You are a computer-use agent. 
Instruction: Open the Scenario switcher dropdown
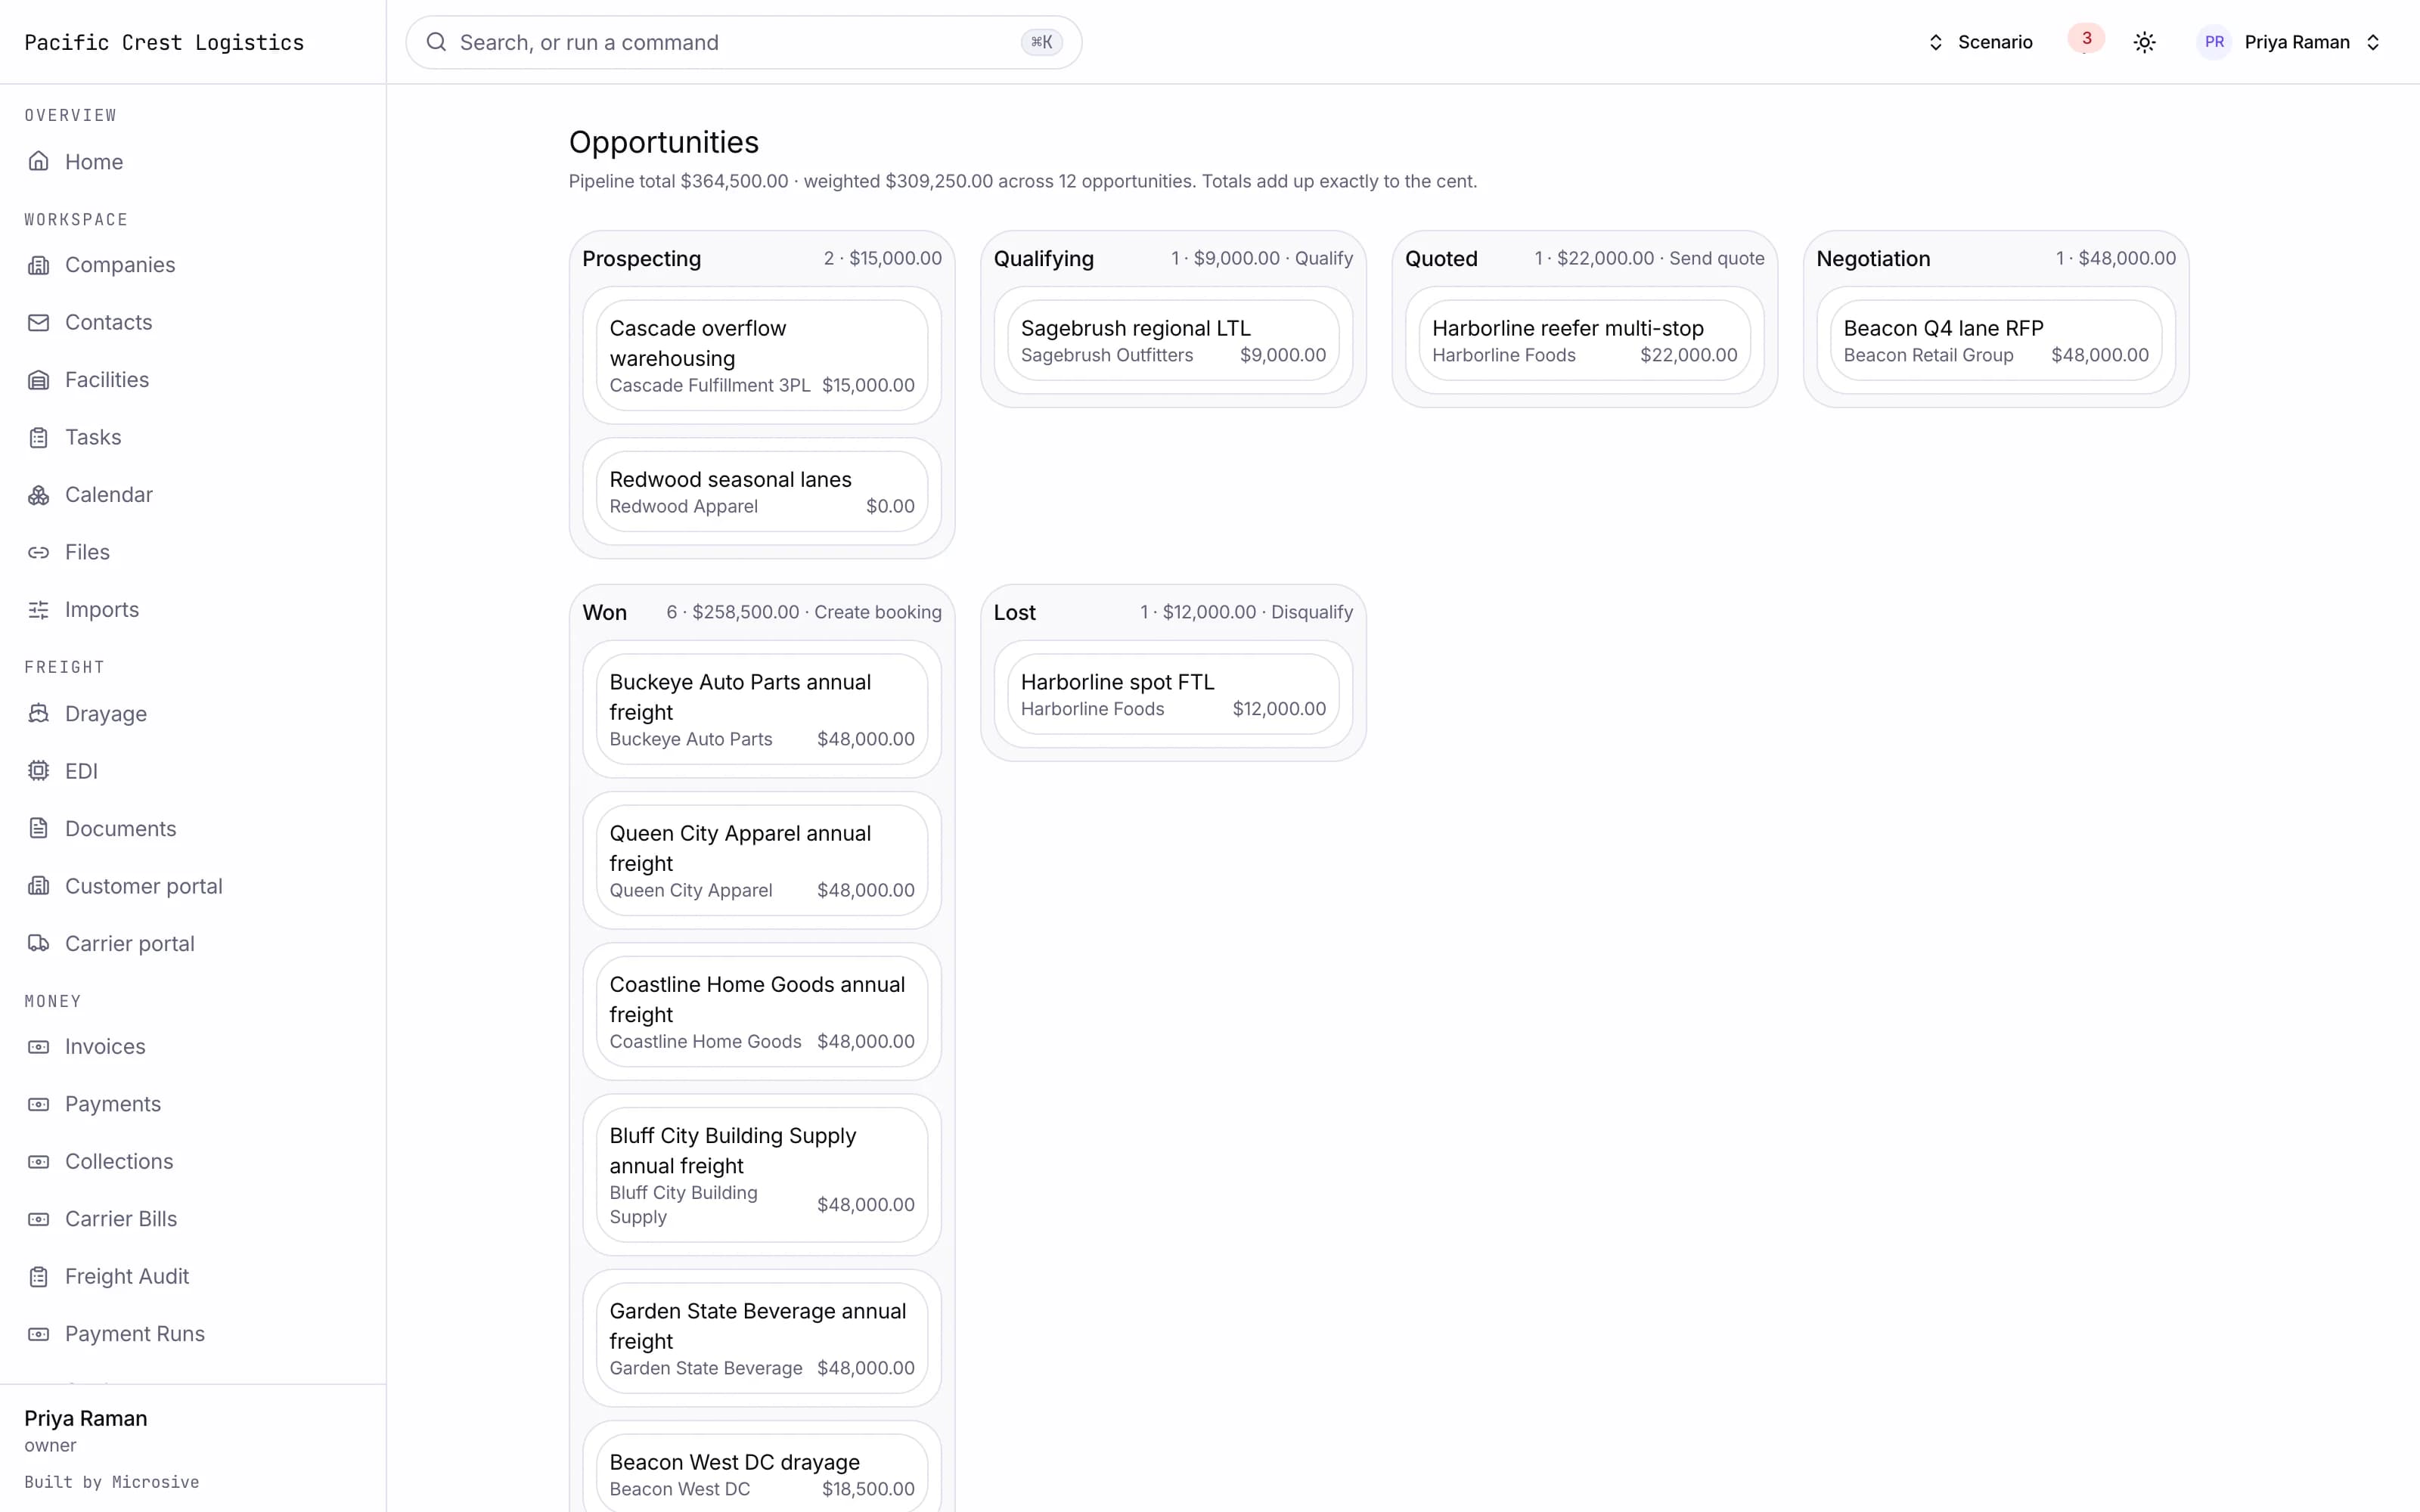pyautogui.click(x=1979, y=42)
